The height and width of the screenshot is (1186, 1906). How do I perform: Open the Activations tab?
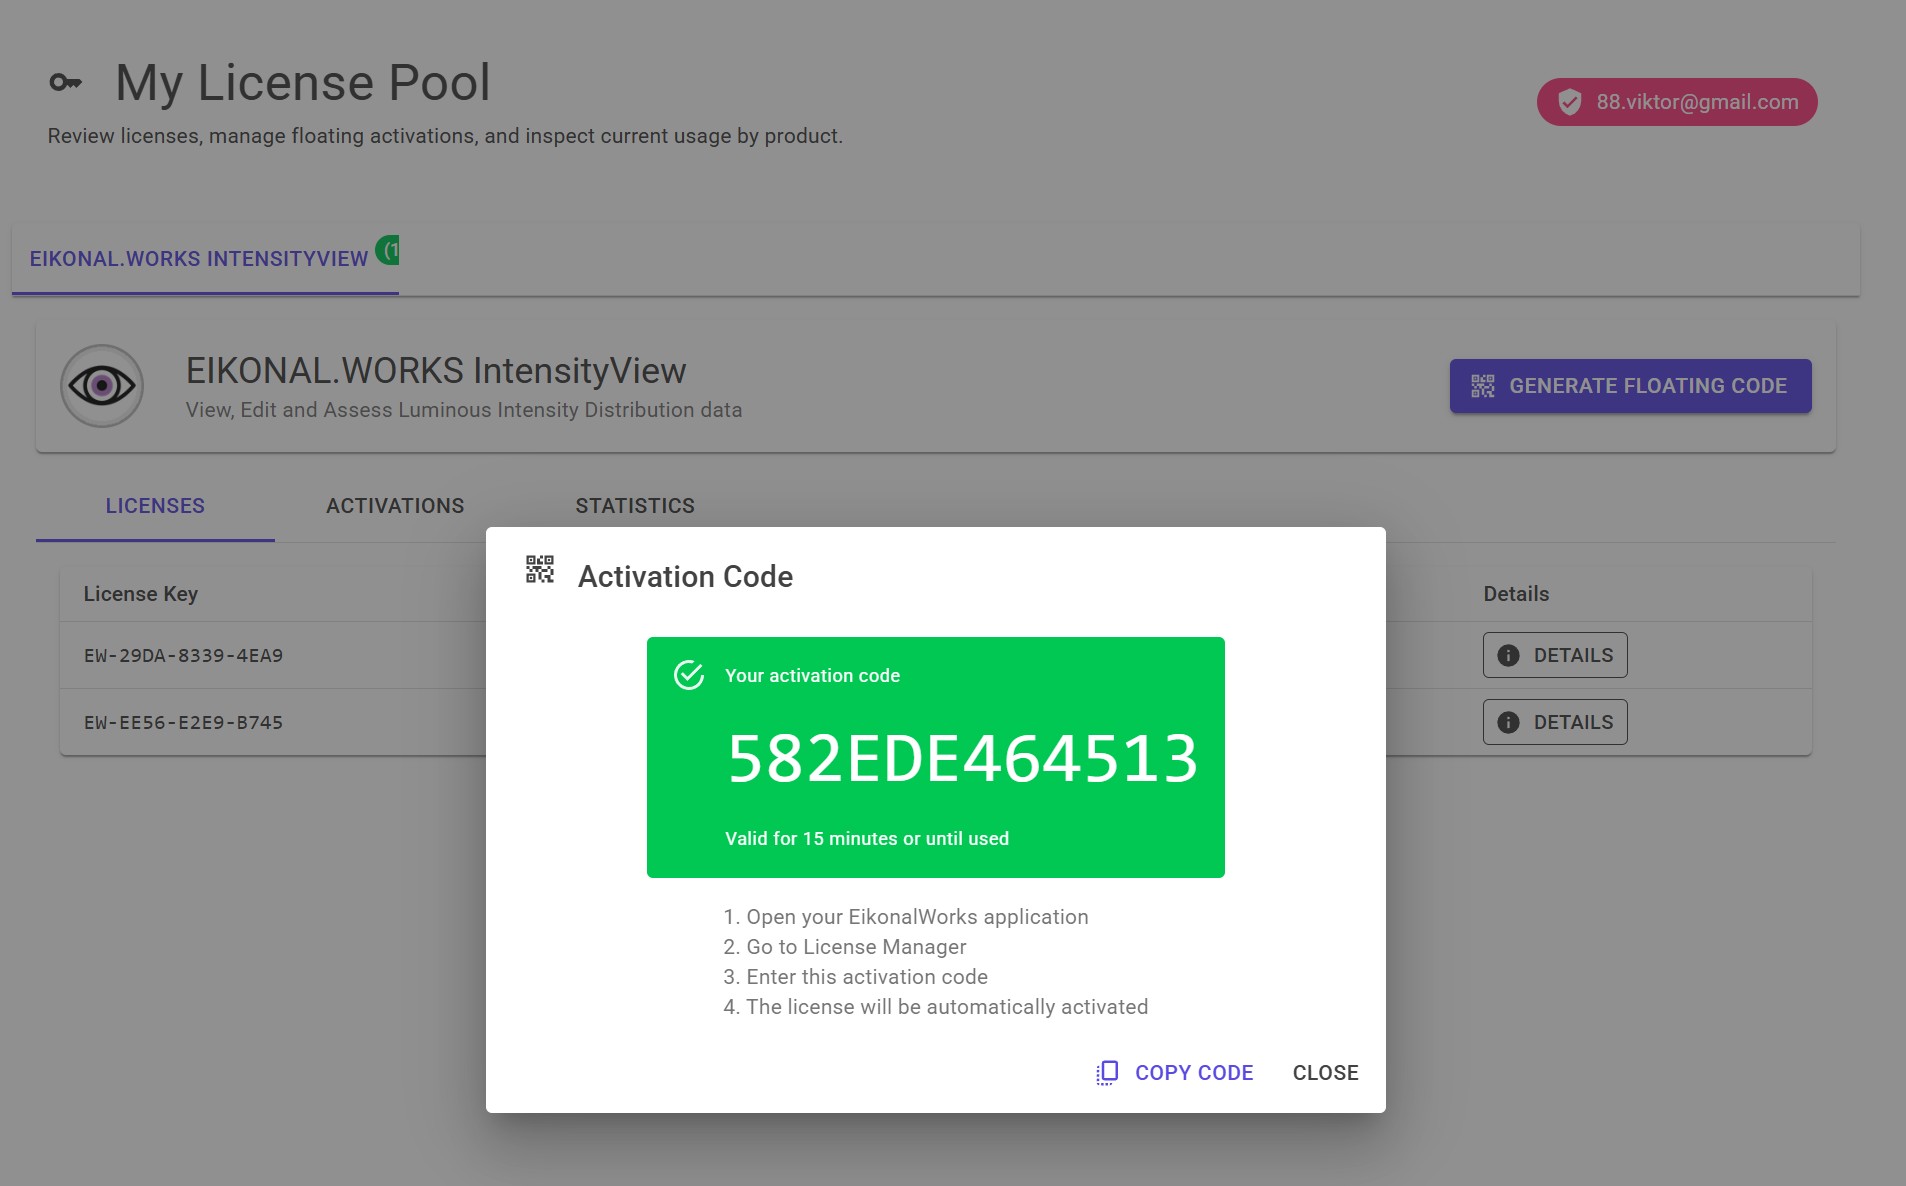[395, 506]
